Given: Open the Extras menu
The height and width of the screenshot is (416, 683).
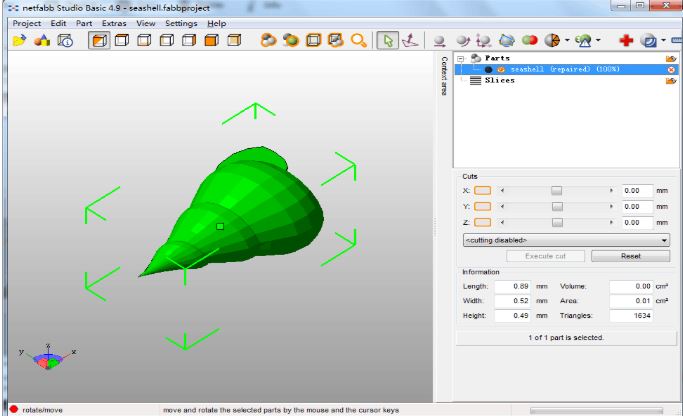Looking at the screenshot, I should click(114, 24).
